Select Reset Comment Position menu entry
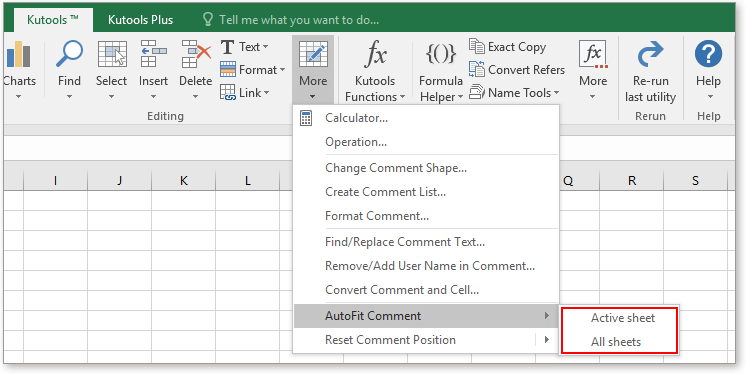 click(x=426, y=340)
